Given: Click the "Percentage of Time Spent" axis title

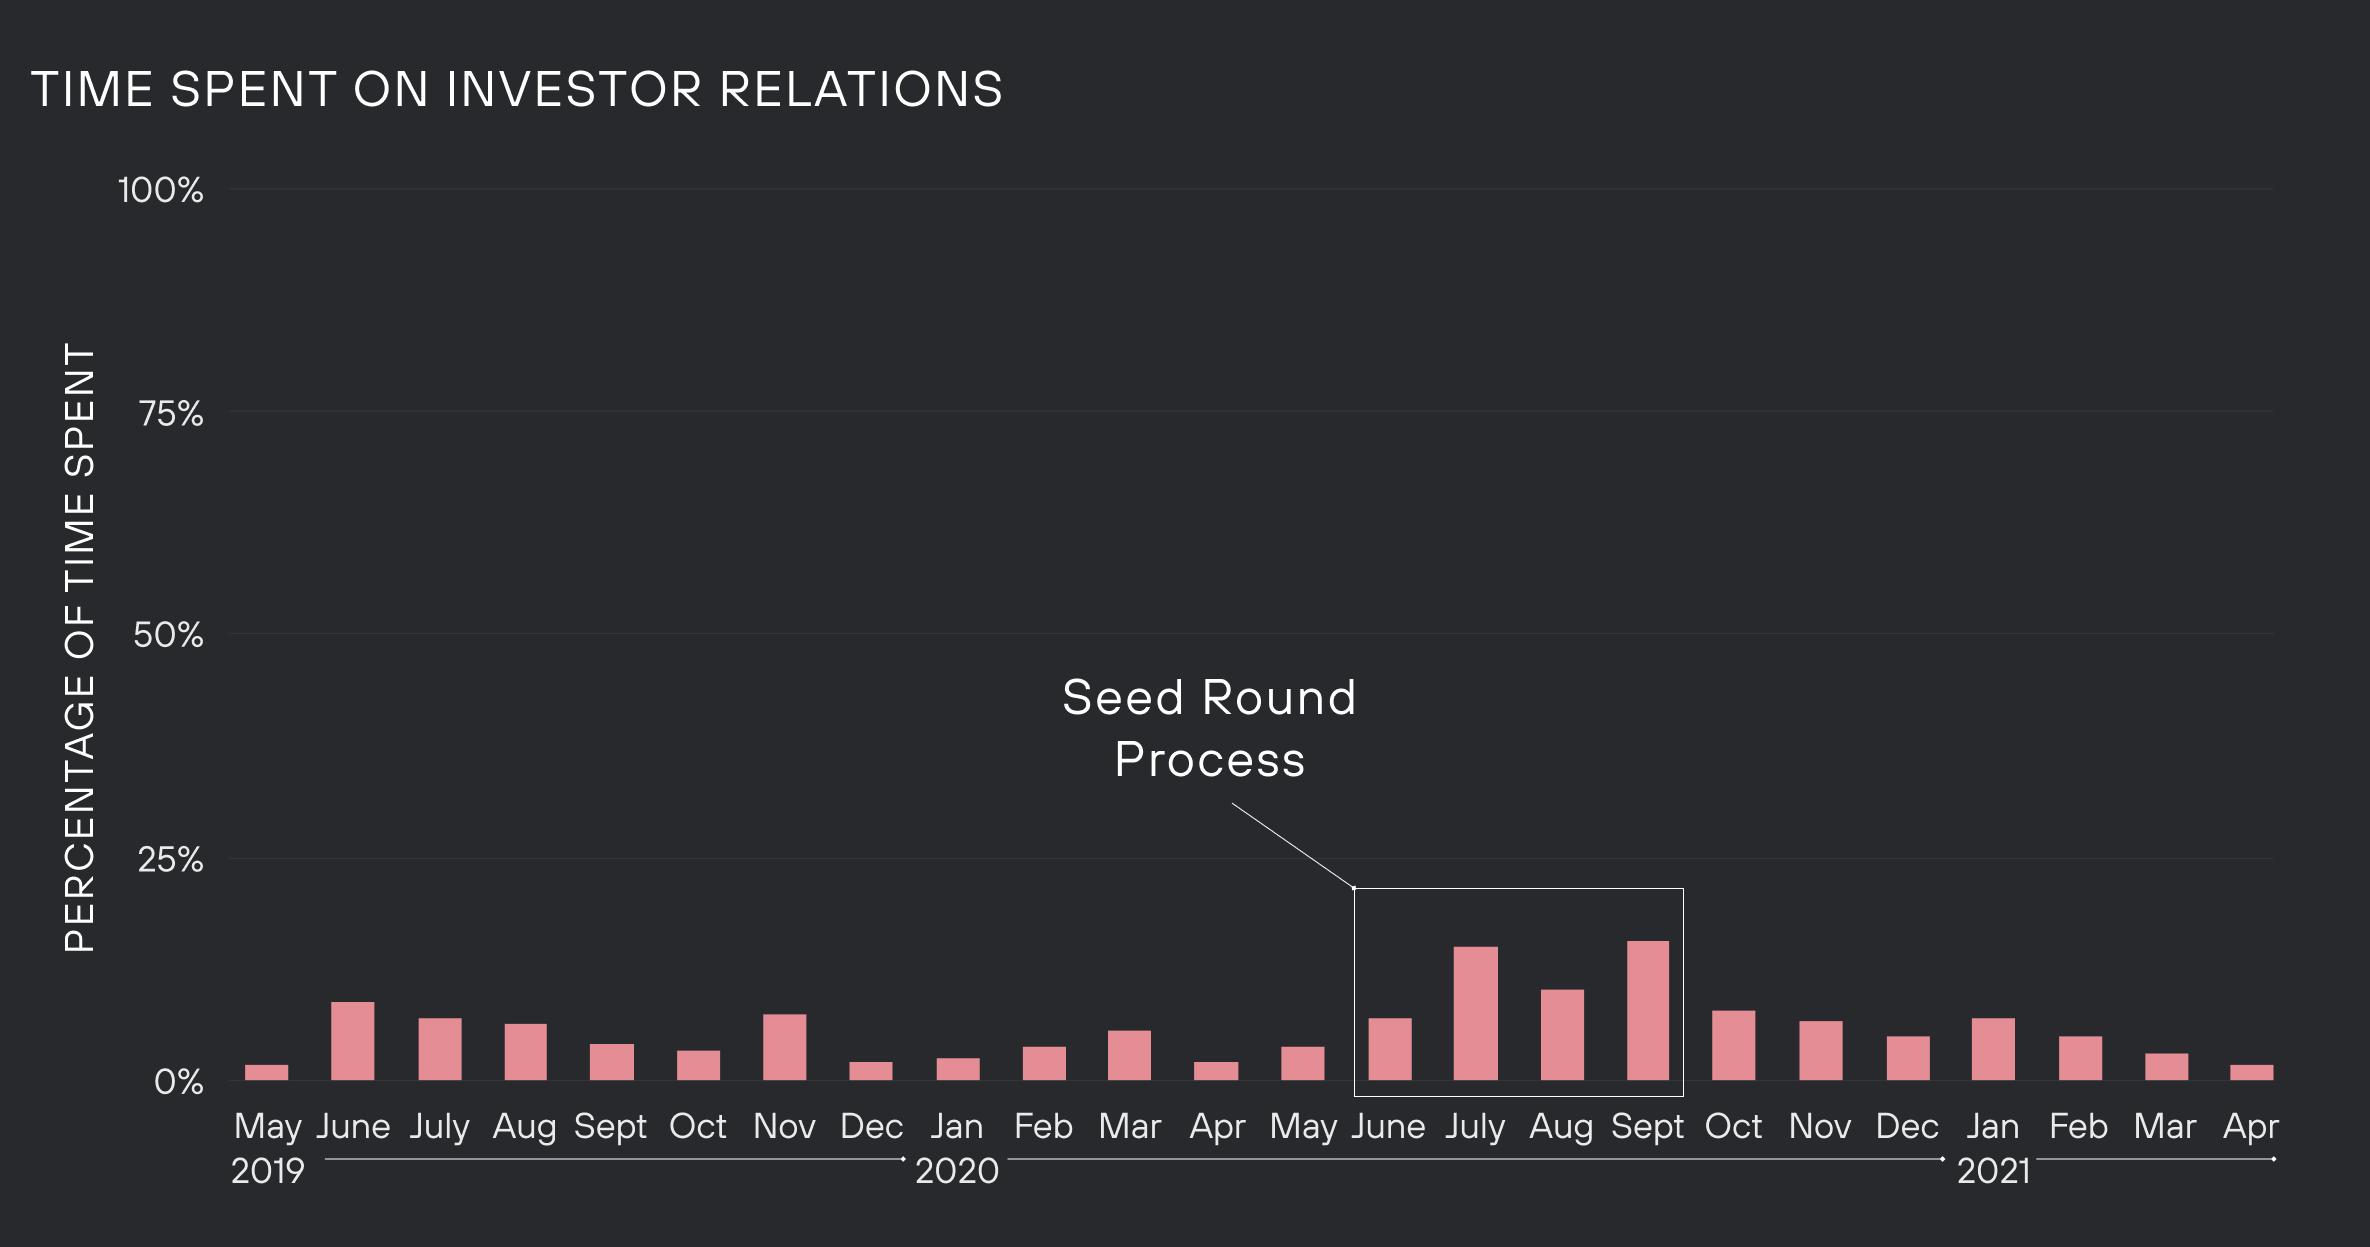Looking at the screenshot, I should click(x=79, y=648).
